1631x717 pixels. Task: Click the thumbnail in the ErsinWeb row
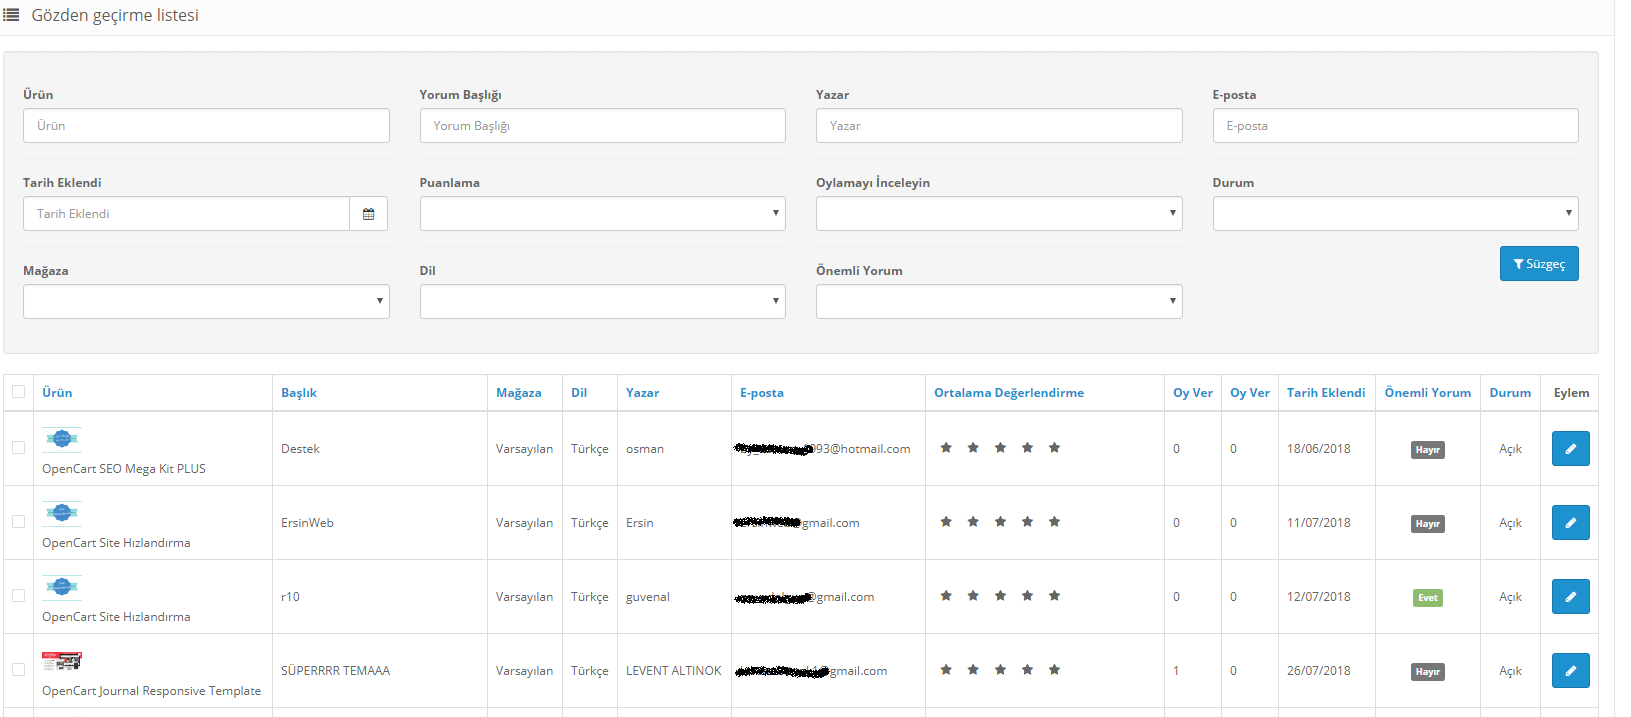point(61,513)
